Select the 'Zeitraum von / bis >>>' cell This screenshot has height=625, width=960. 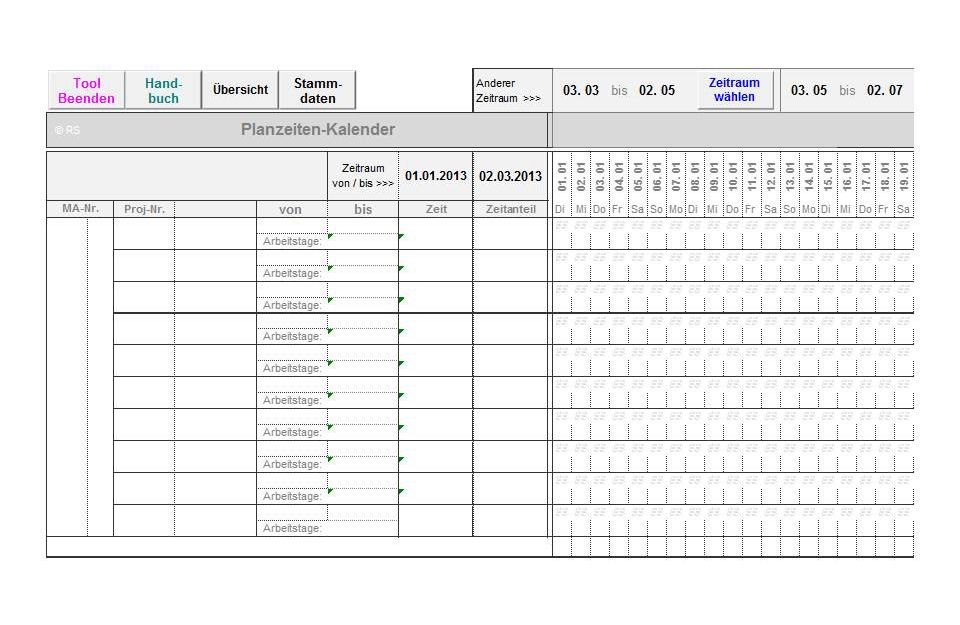[x=363, y=176]
